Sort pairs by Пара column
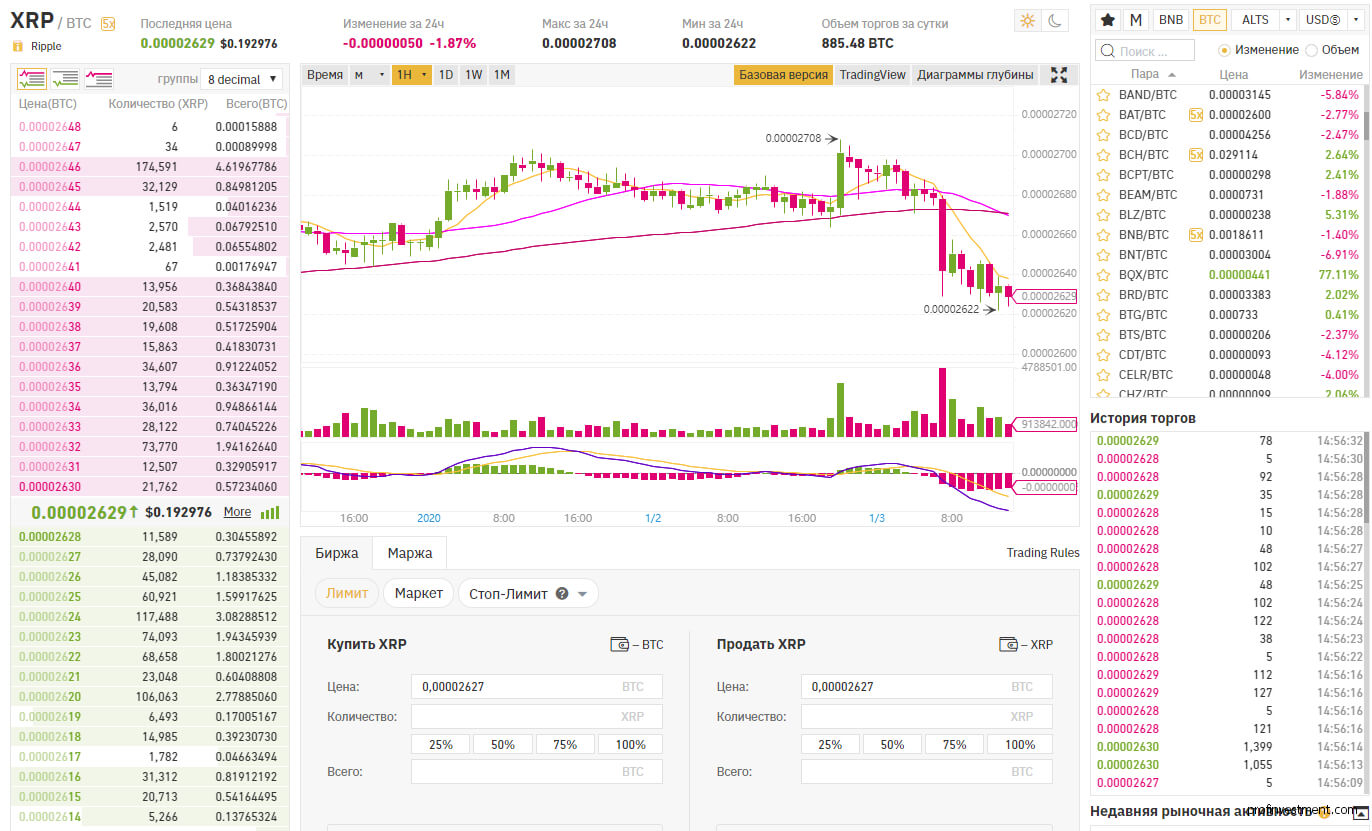Viewport: 1372px width, 831px height. point(1145,75)
